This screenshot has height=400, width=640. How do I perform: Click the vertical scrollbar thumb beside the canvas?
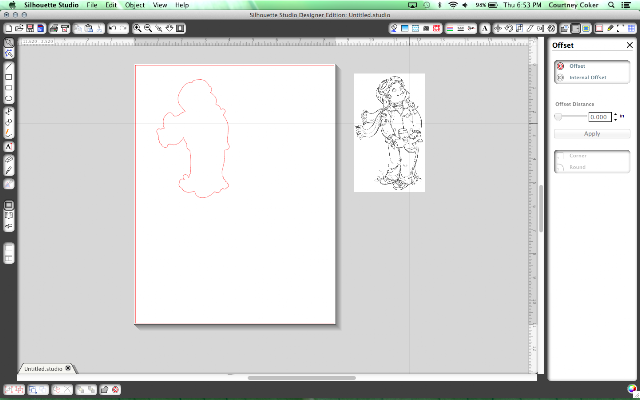tap(541, 208)
